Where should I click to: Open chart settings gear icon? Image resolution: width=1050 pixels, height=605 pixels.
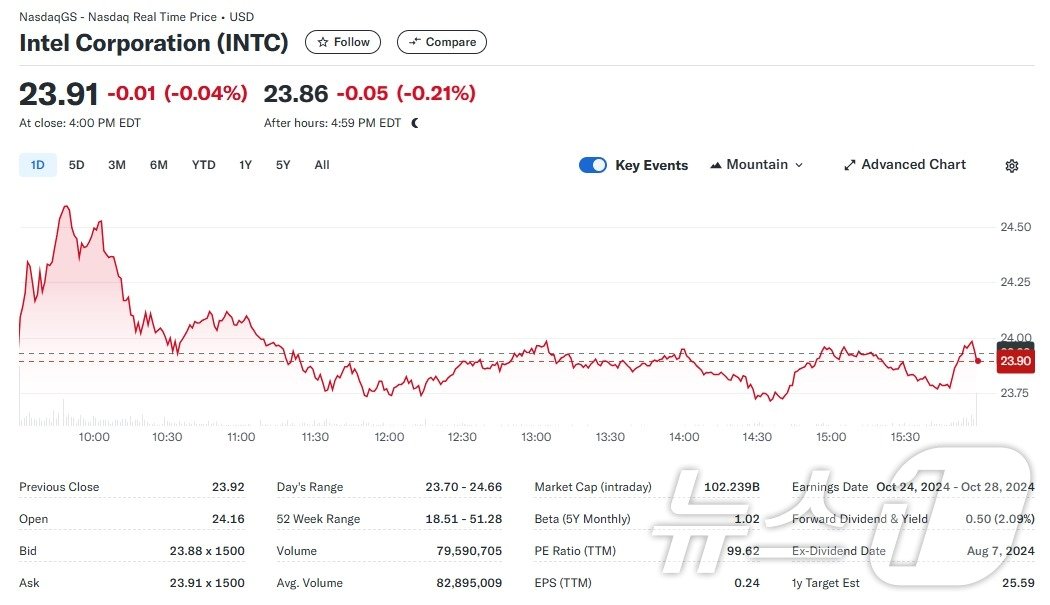[1011, 166]
